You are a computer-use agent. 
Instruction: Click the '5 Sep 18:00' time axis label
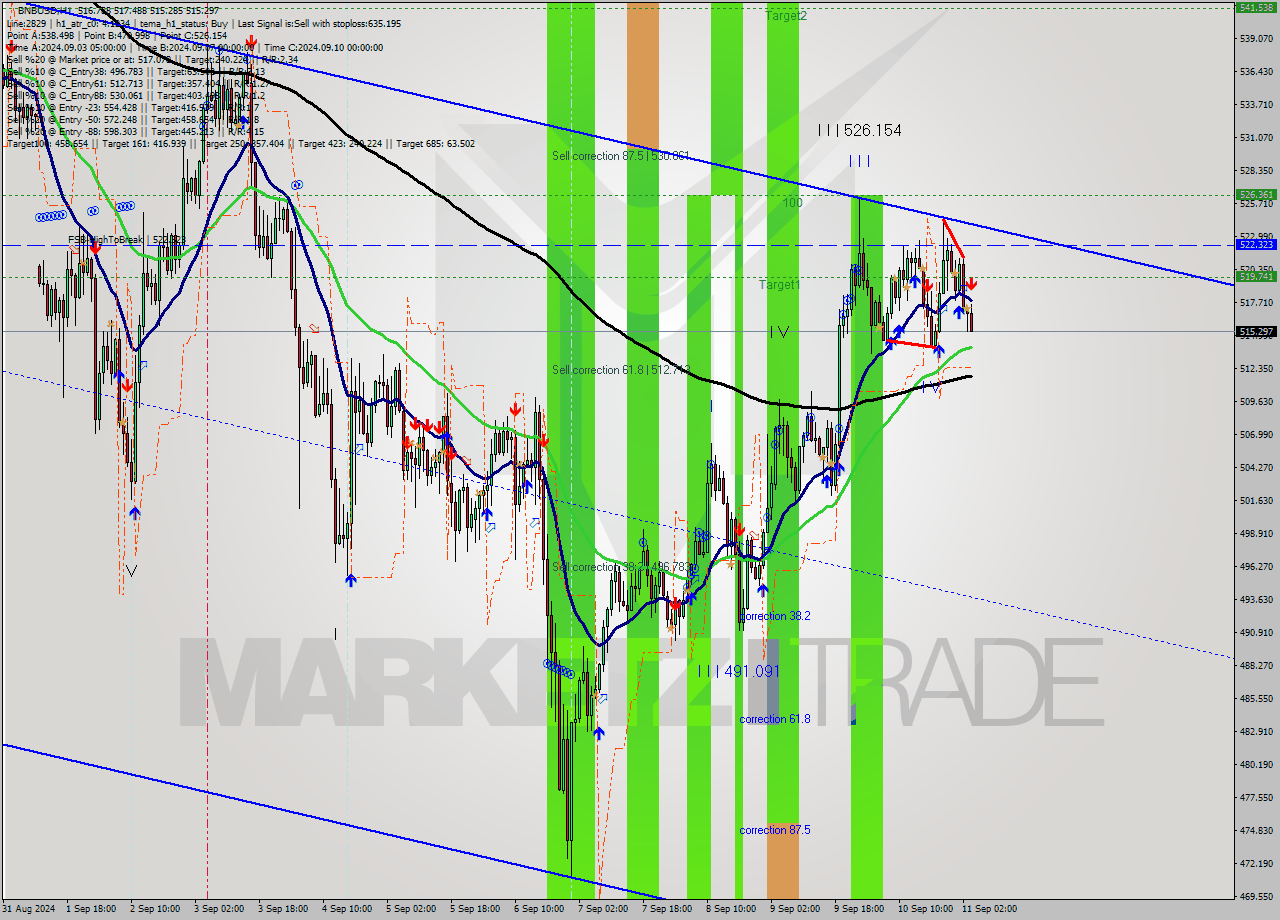pos(474,909)
